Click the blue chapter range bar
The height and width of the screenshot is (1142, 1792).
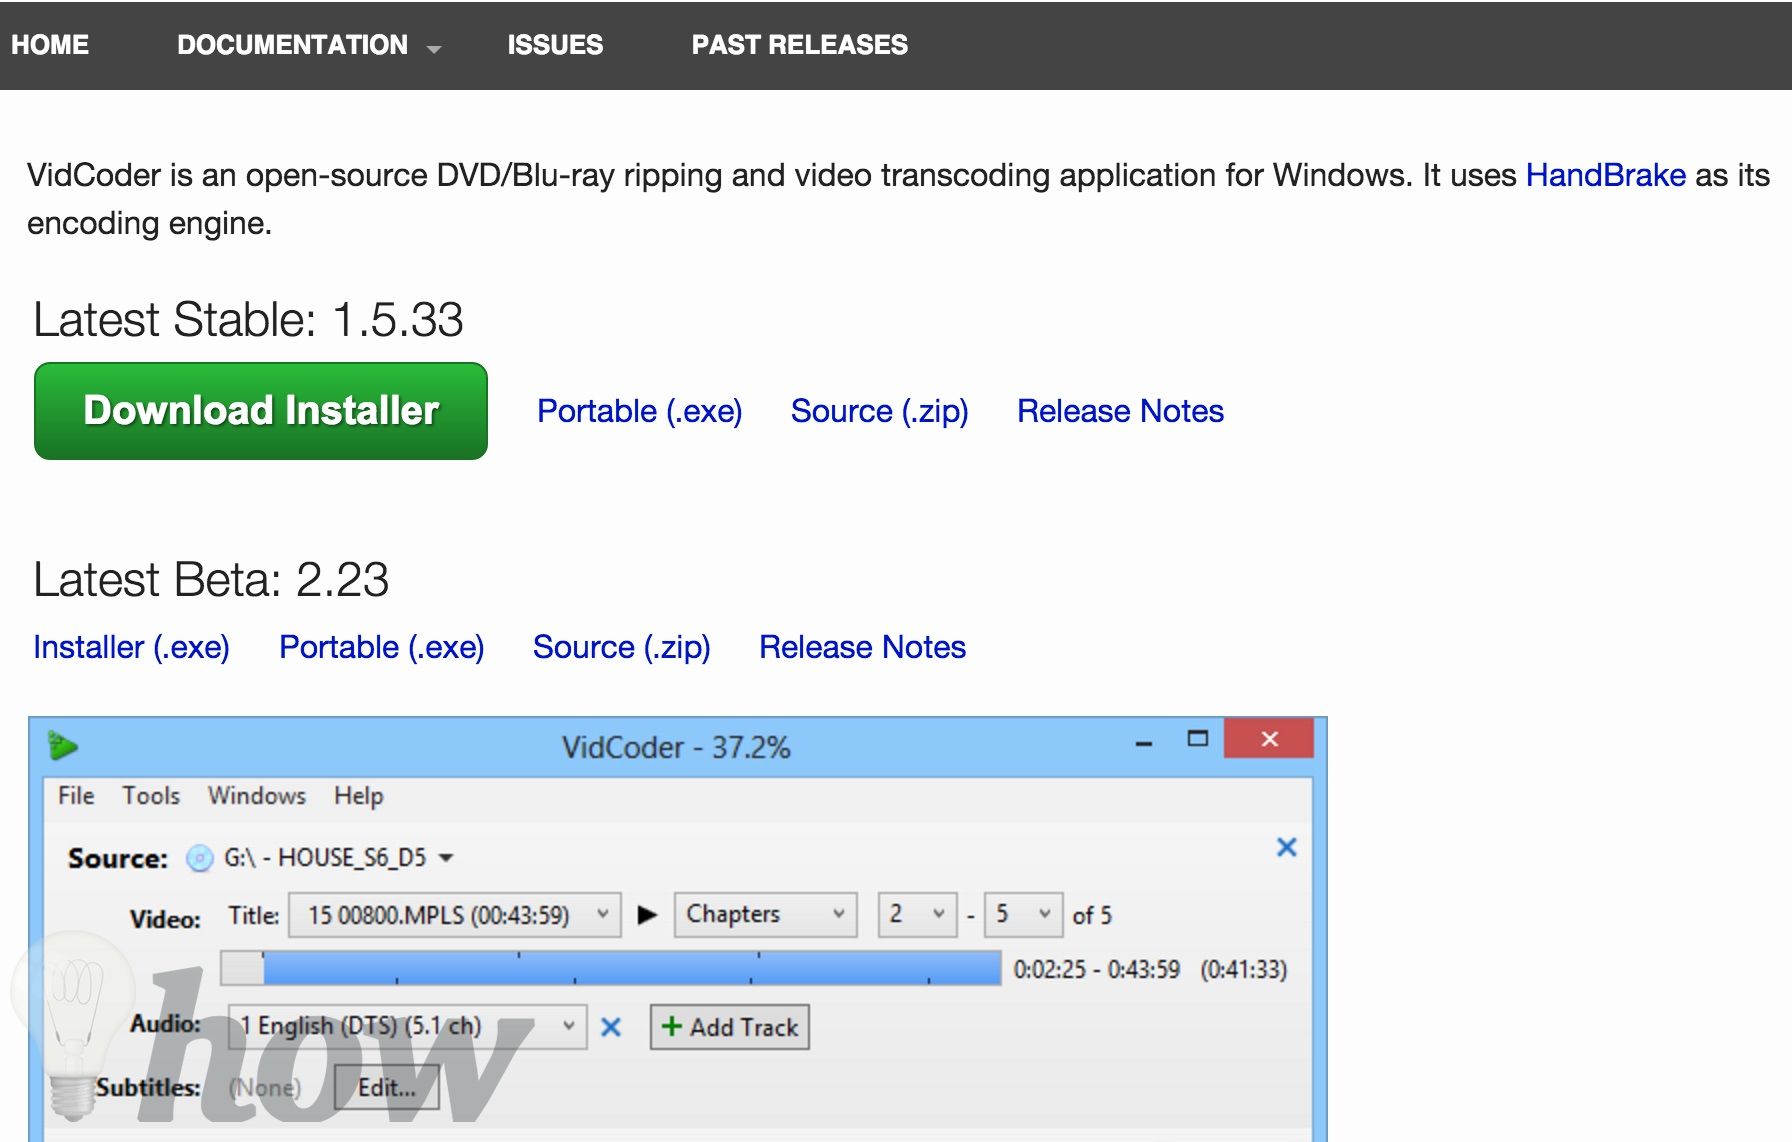[632, 968]
